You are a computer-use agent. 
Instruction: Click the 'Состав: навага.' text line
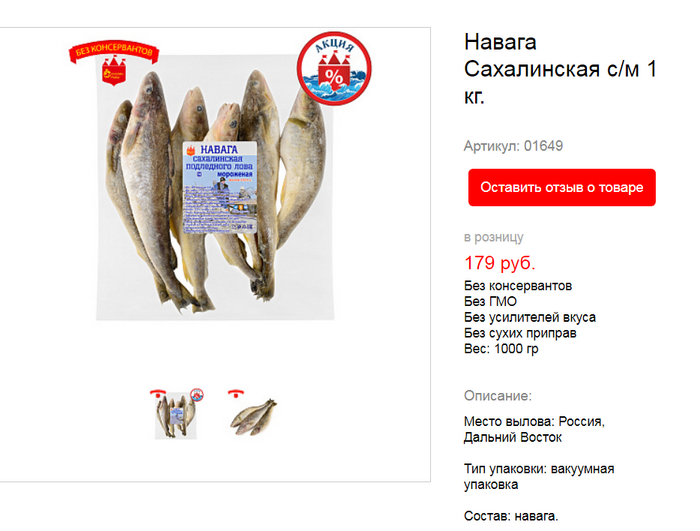511,516
